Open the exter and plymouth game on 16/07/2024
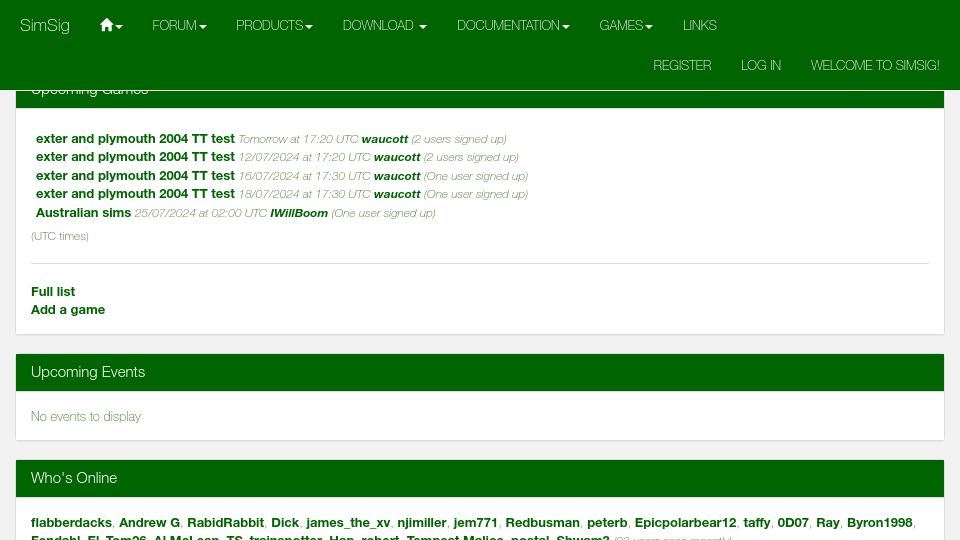Viewport: 960px width, 540px height. tap(135, 176)
